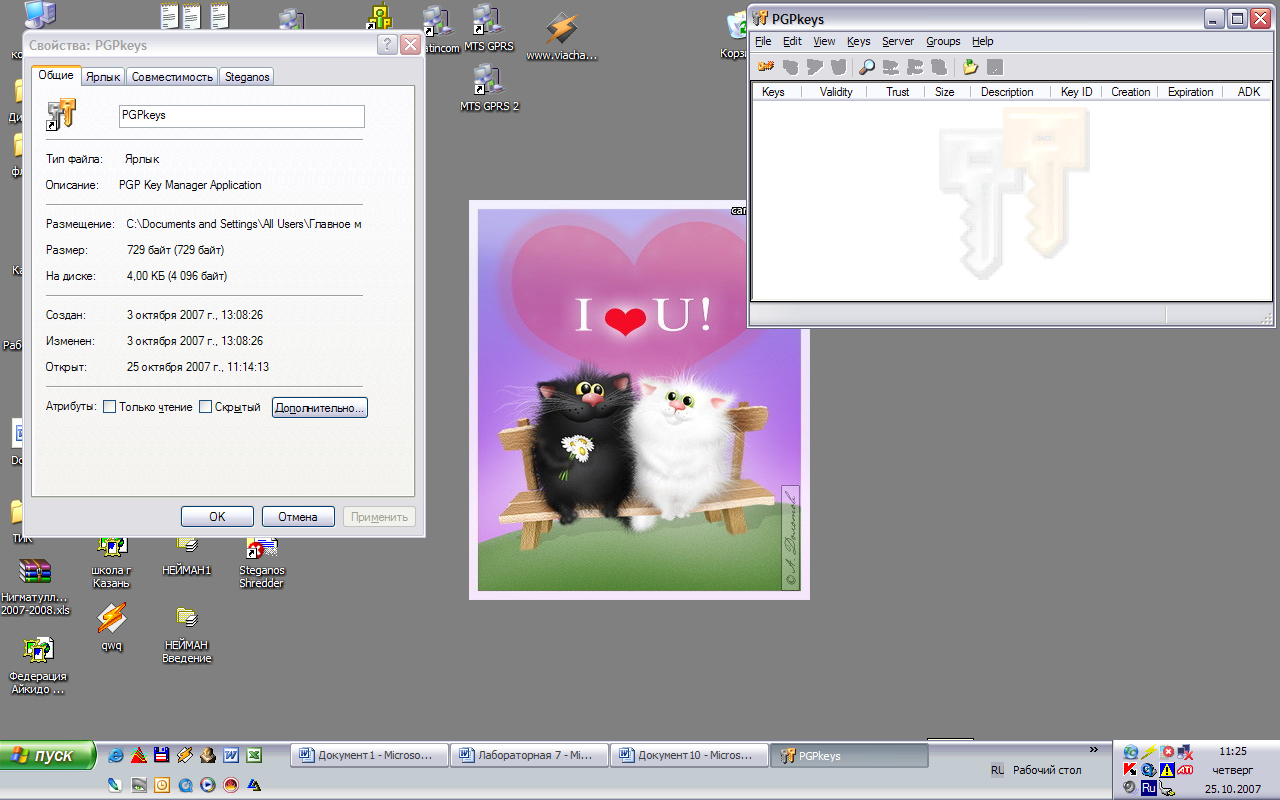
Task: Click the greyed Properties icon after the Import folder icon
Action: [994, 67]
